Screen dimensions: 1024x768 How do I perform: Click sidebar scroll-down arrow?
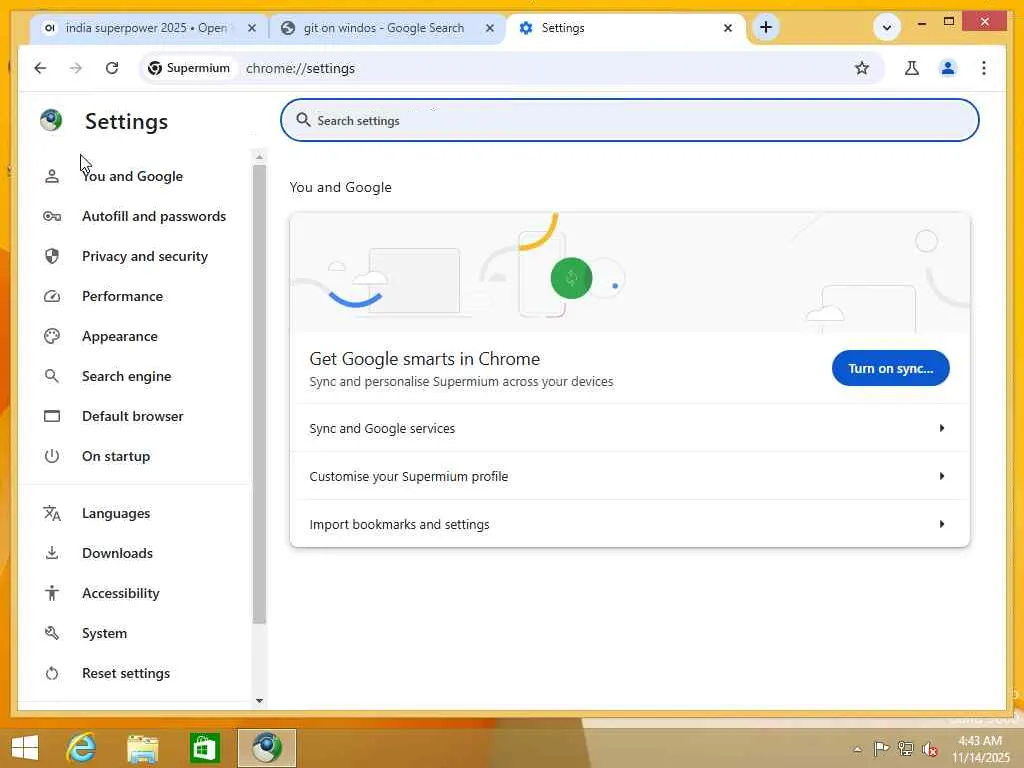pyautogui.click(x=259, y=701)
